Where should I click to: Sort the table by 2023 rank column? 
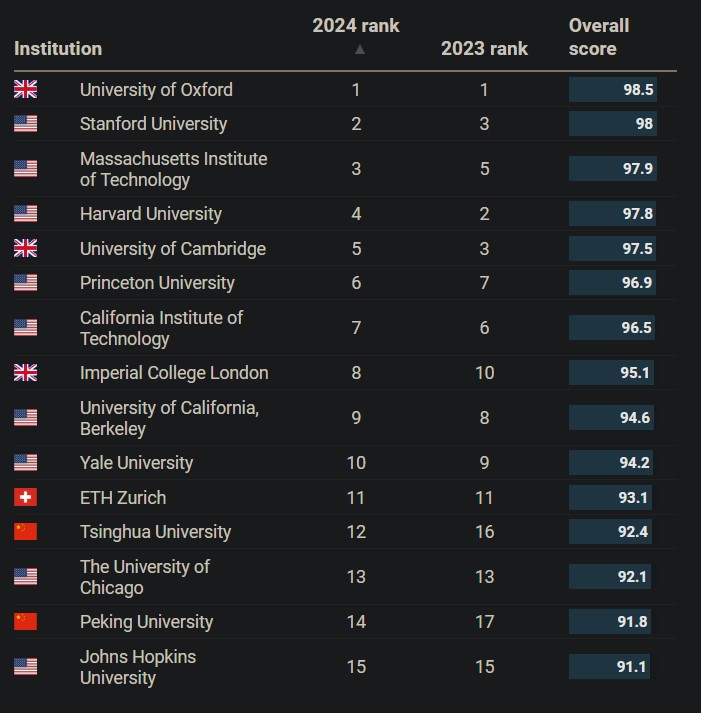click(484, 48)
